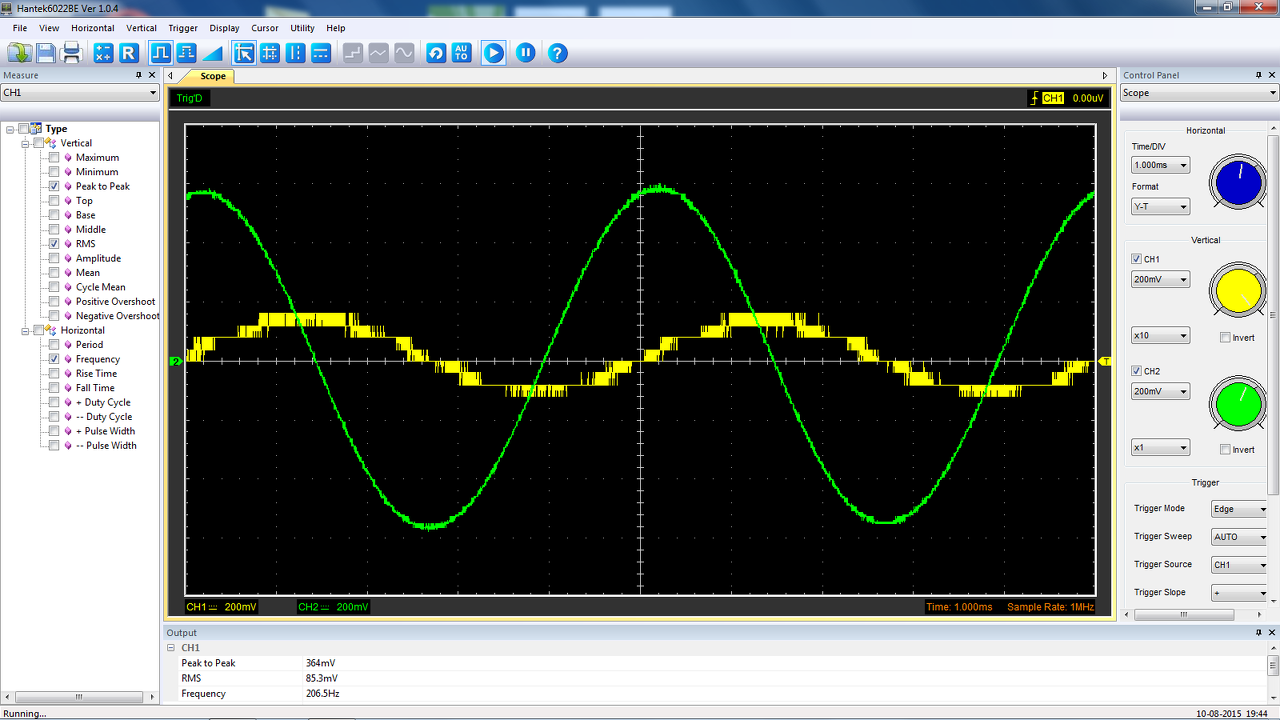Click the green CH2 voltage knob
Screen dimensions: 1280x720
1238,403
